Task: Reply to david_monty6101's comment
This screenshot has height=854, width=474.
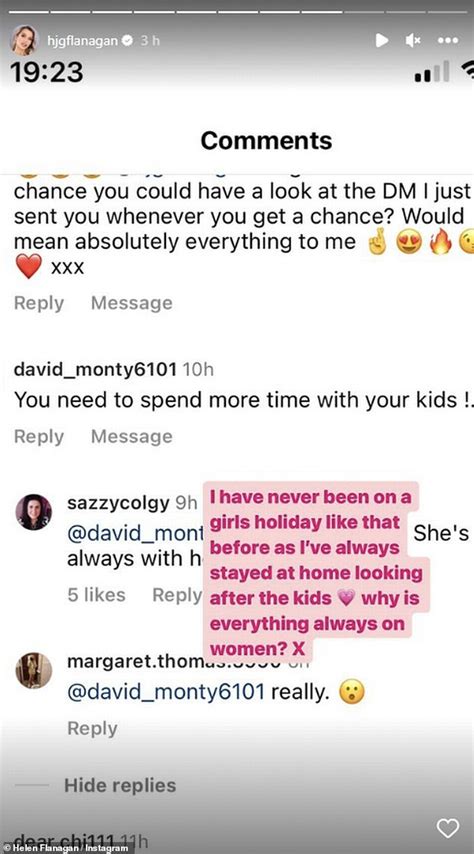Action: pyautogui.click(x=39, y=436)
